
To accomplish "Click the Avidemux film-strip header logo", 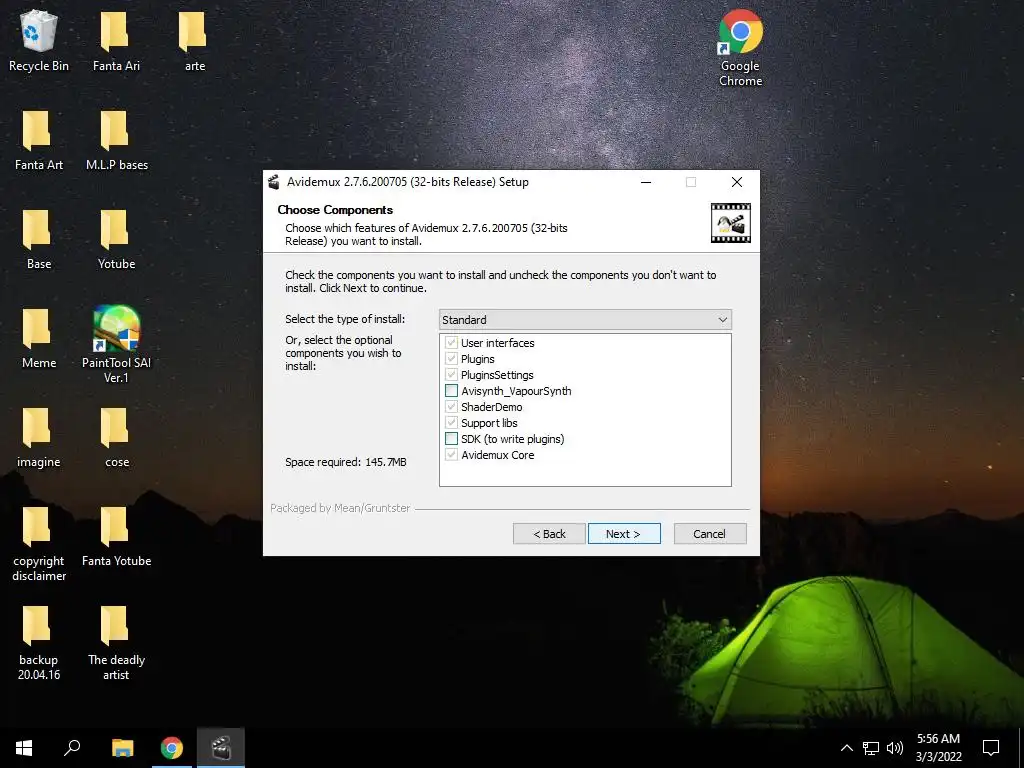I will (x=730, y=223).
